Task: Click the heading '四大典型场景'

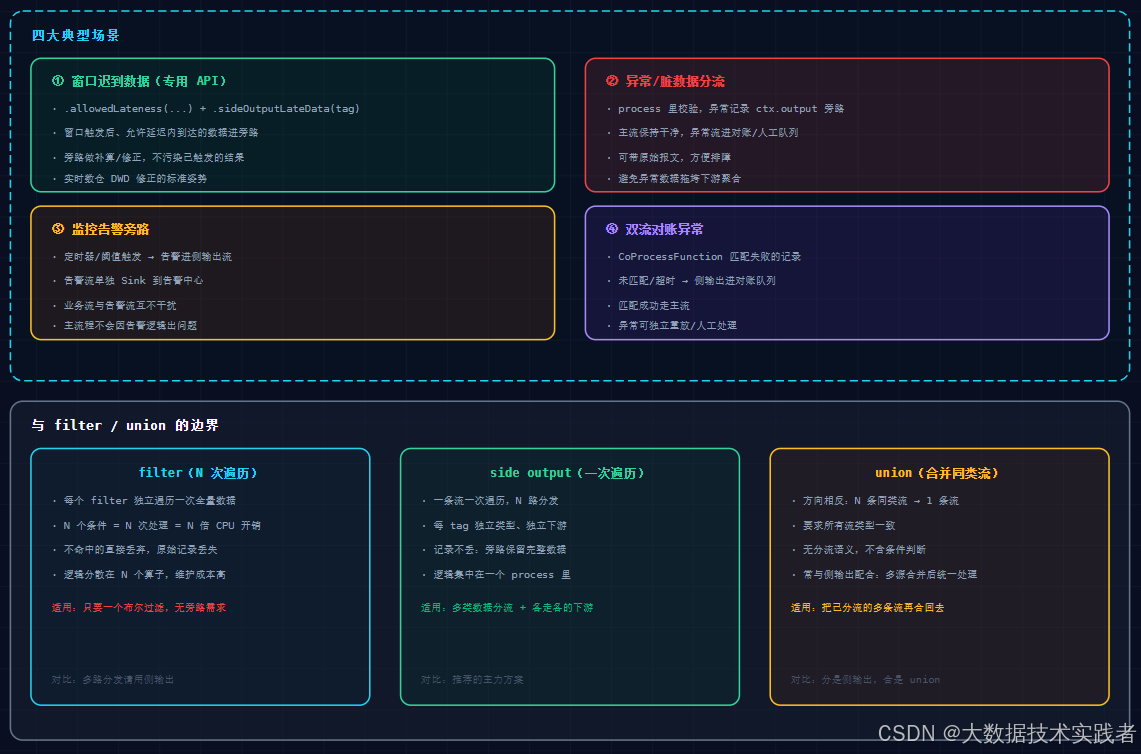Action: (x=75, y=35)
